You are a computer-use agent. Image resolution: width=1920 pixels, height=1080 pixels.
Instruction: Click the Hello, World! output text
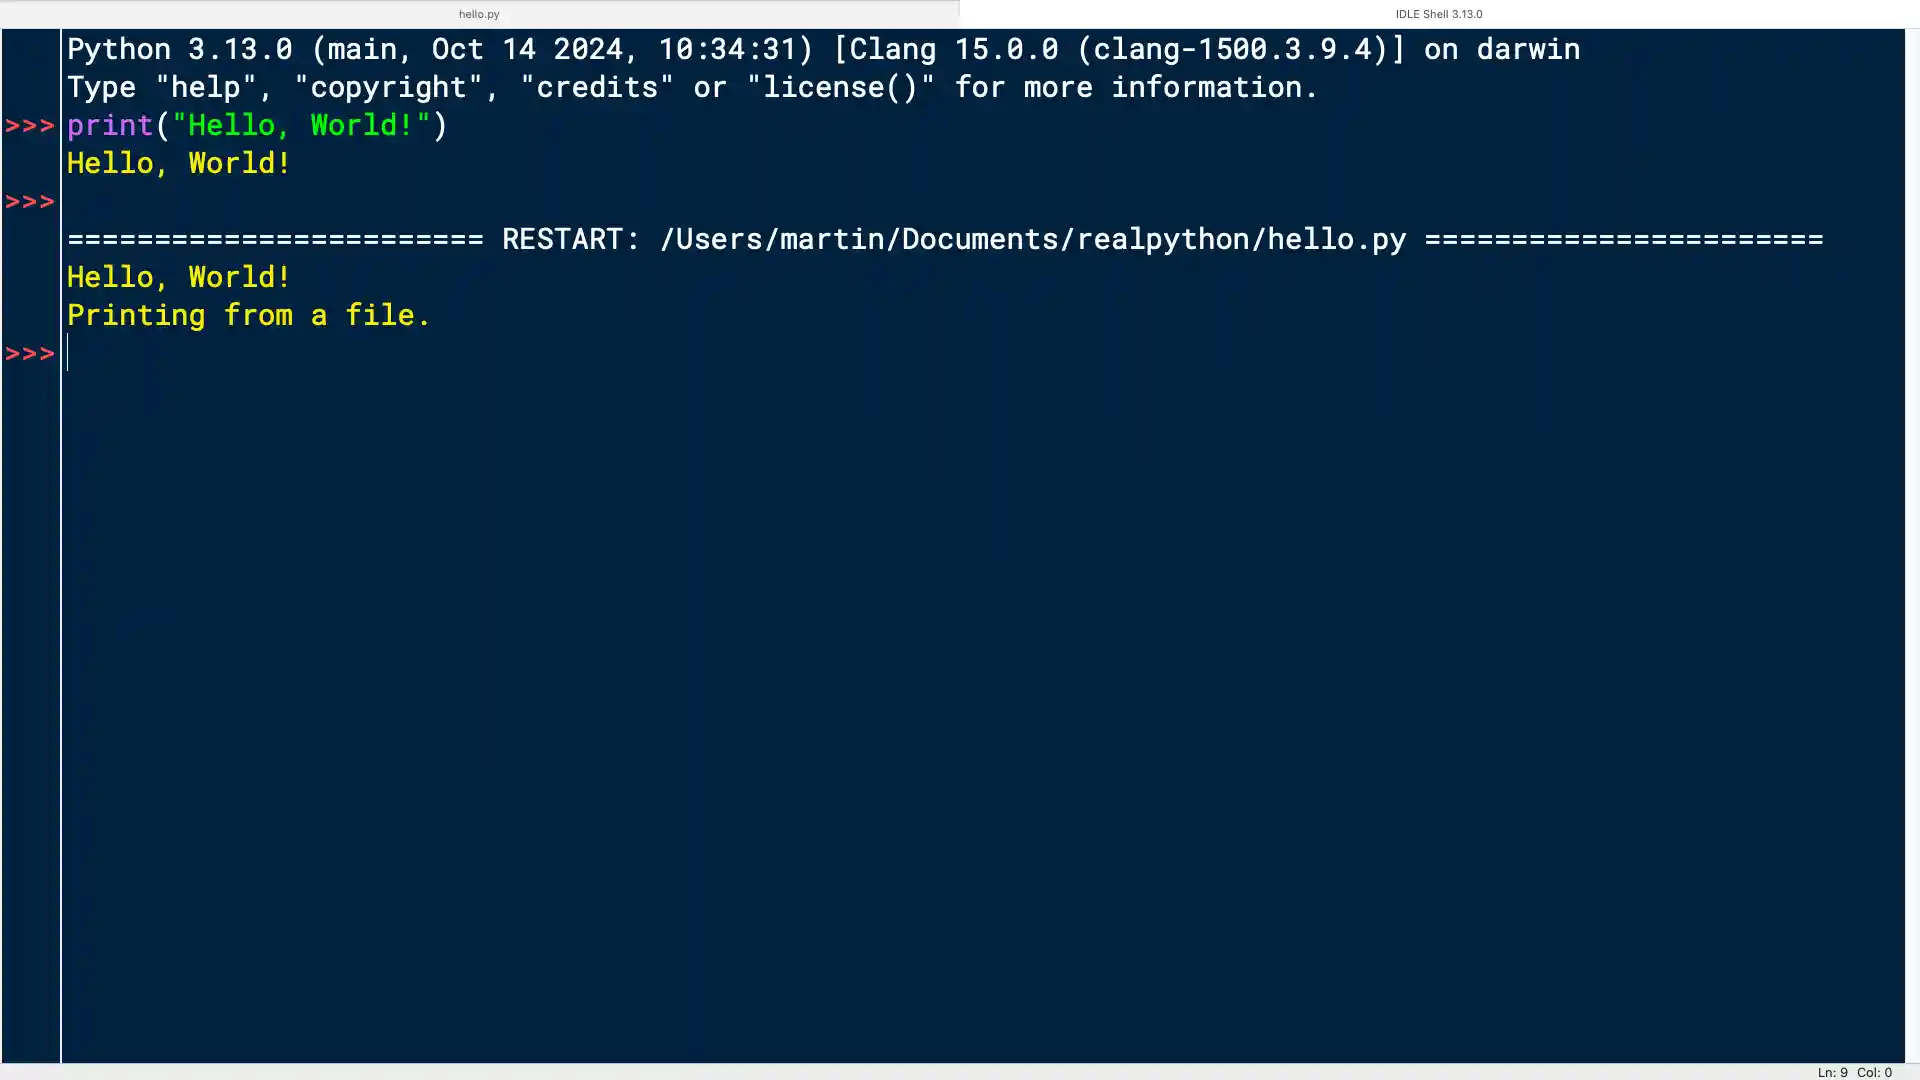tap(178, 163)
